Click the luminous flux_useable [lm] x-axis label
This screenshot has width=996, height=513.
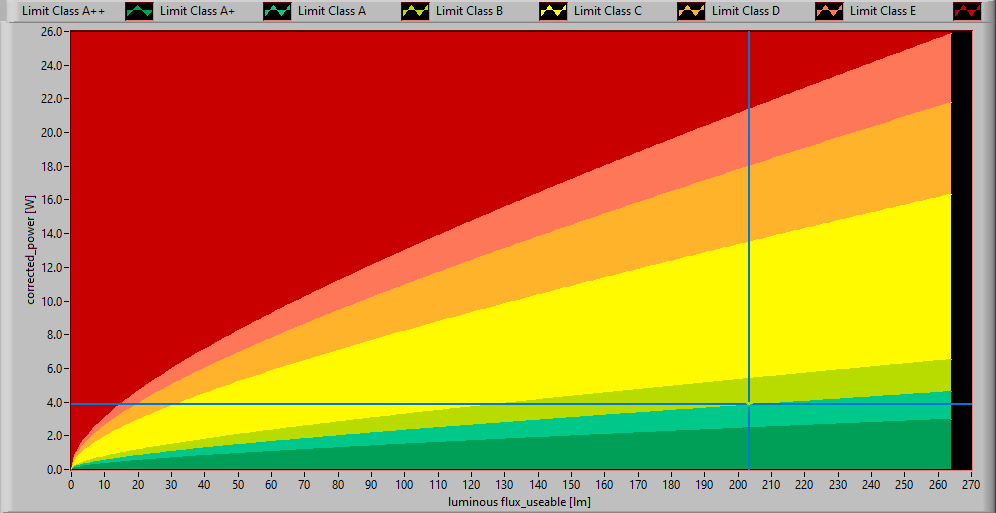[x=519, y=501]
